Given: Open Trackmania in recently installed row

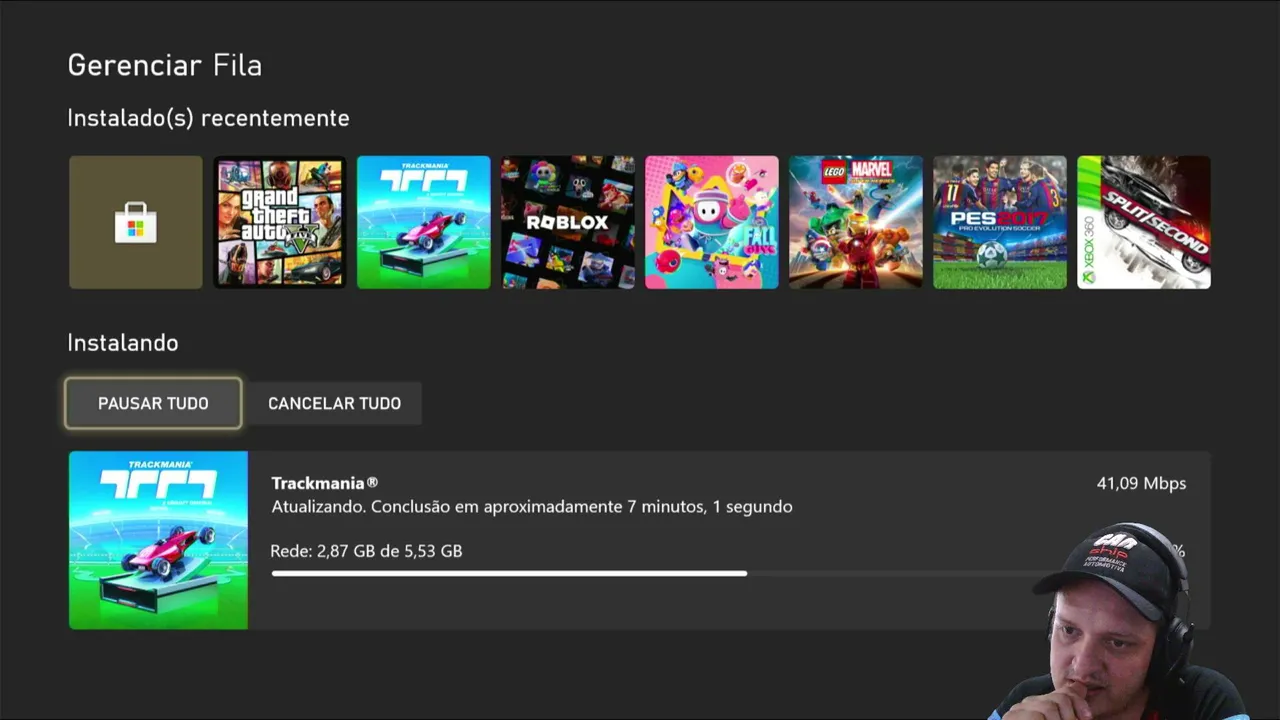Looking at the screenshot, I should coord(424,222).
